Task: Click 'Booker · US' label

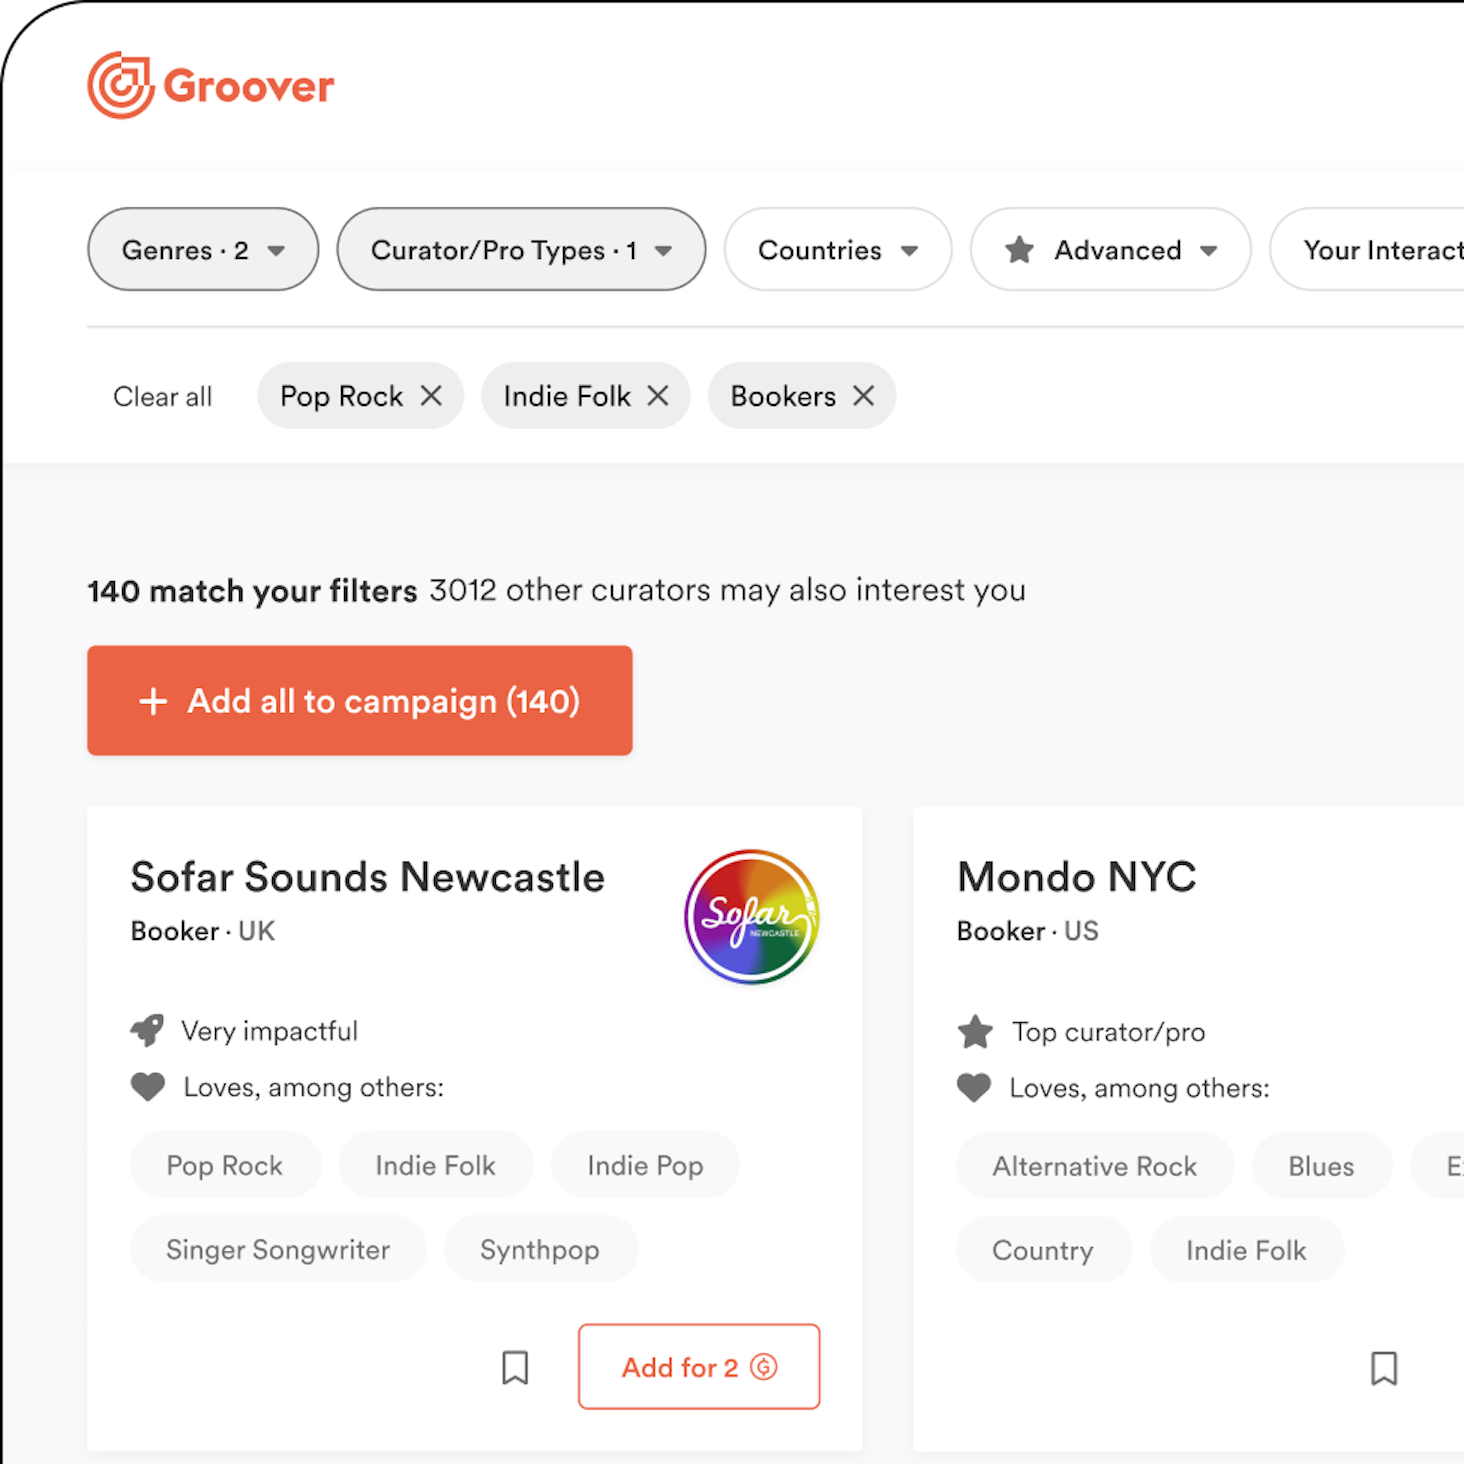Action: [x=1028, y=931]
